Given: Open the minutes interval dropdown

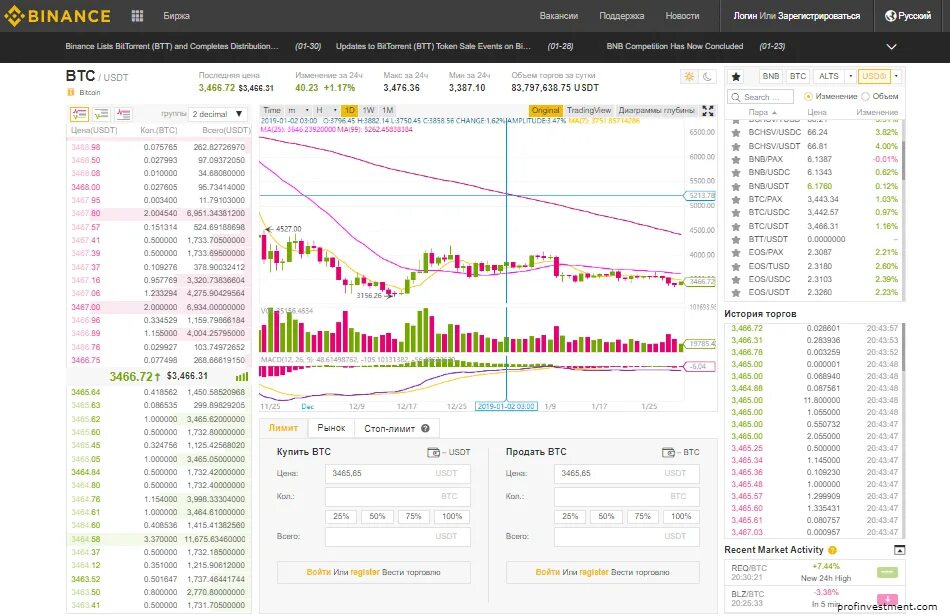Looking at the screenshot, I should [x=298, y=110].
